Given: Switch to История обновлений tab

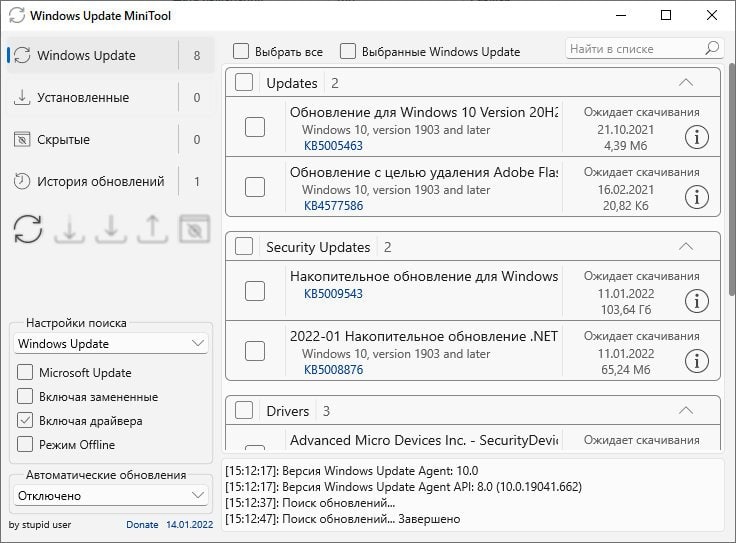Looking at the screenshot, I should click(x=100, y=182).
